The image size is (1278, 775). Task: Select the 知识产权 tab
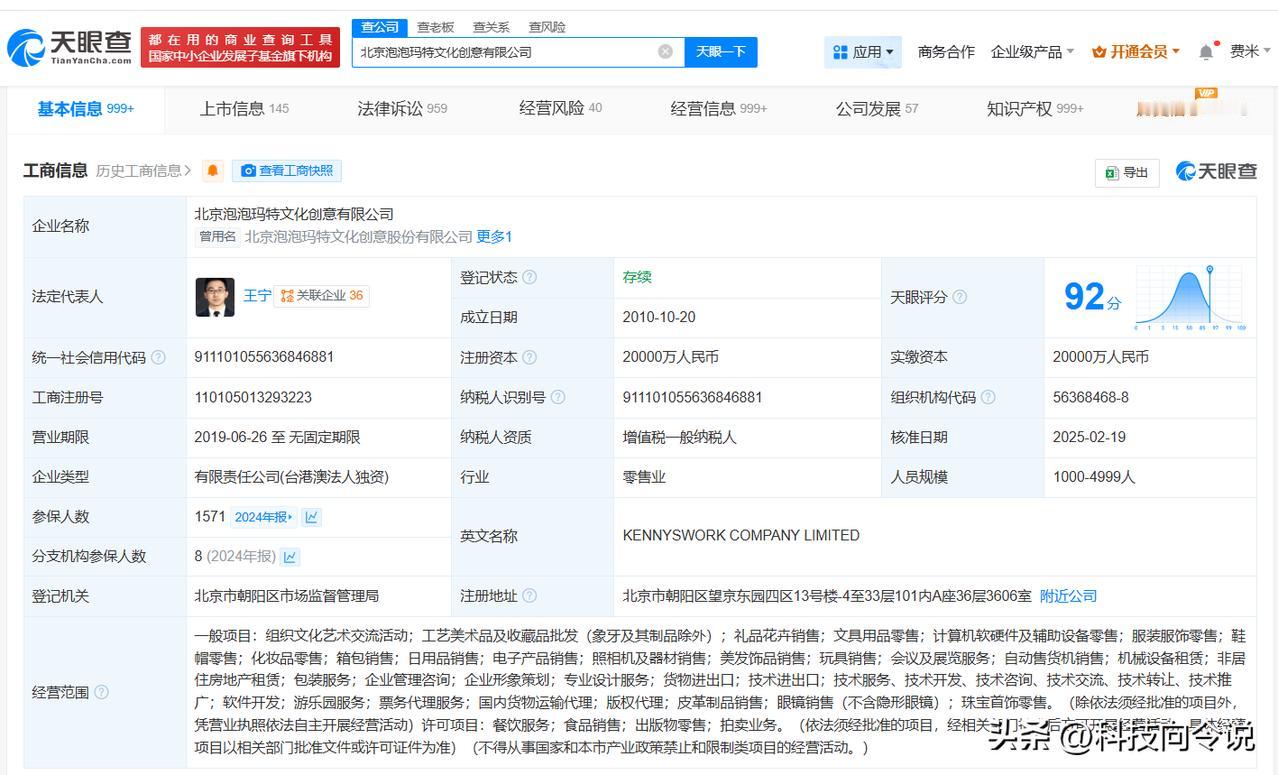click(x=1035, y=109)
